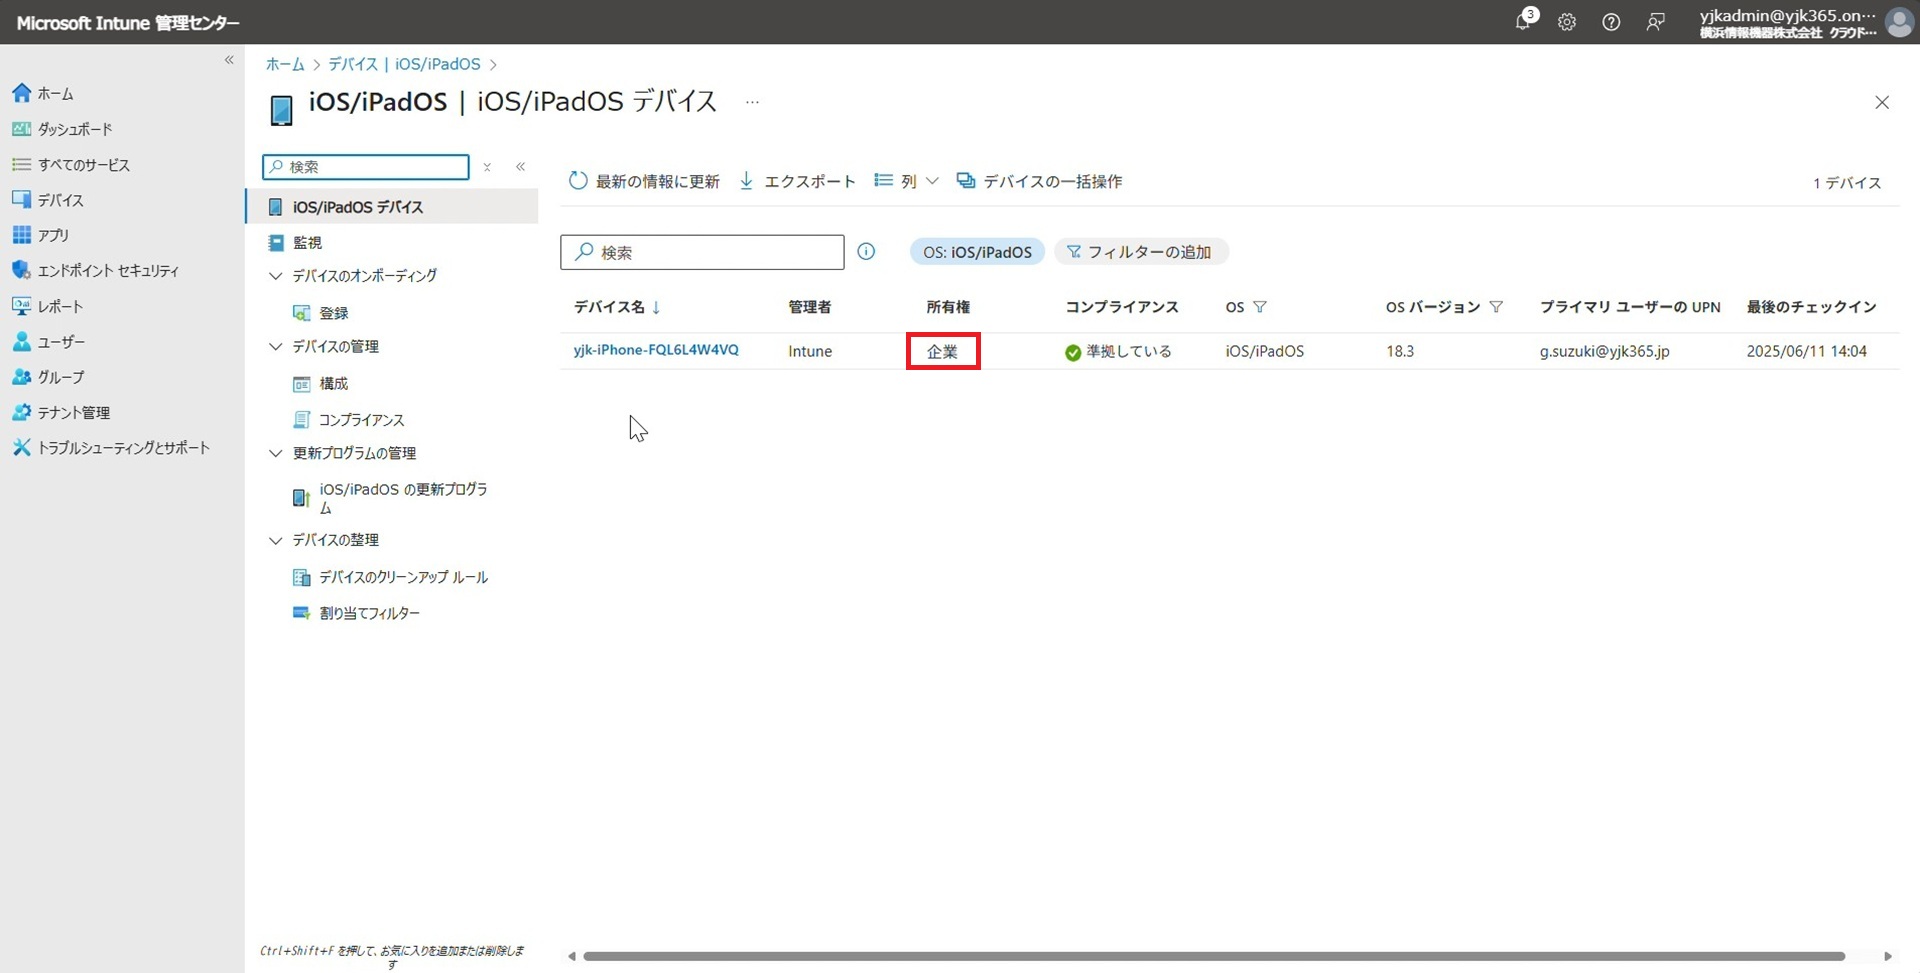Open the OS バージョン column filter icon

1496,307
